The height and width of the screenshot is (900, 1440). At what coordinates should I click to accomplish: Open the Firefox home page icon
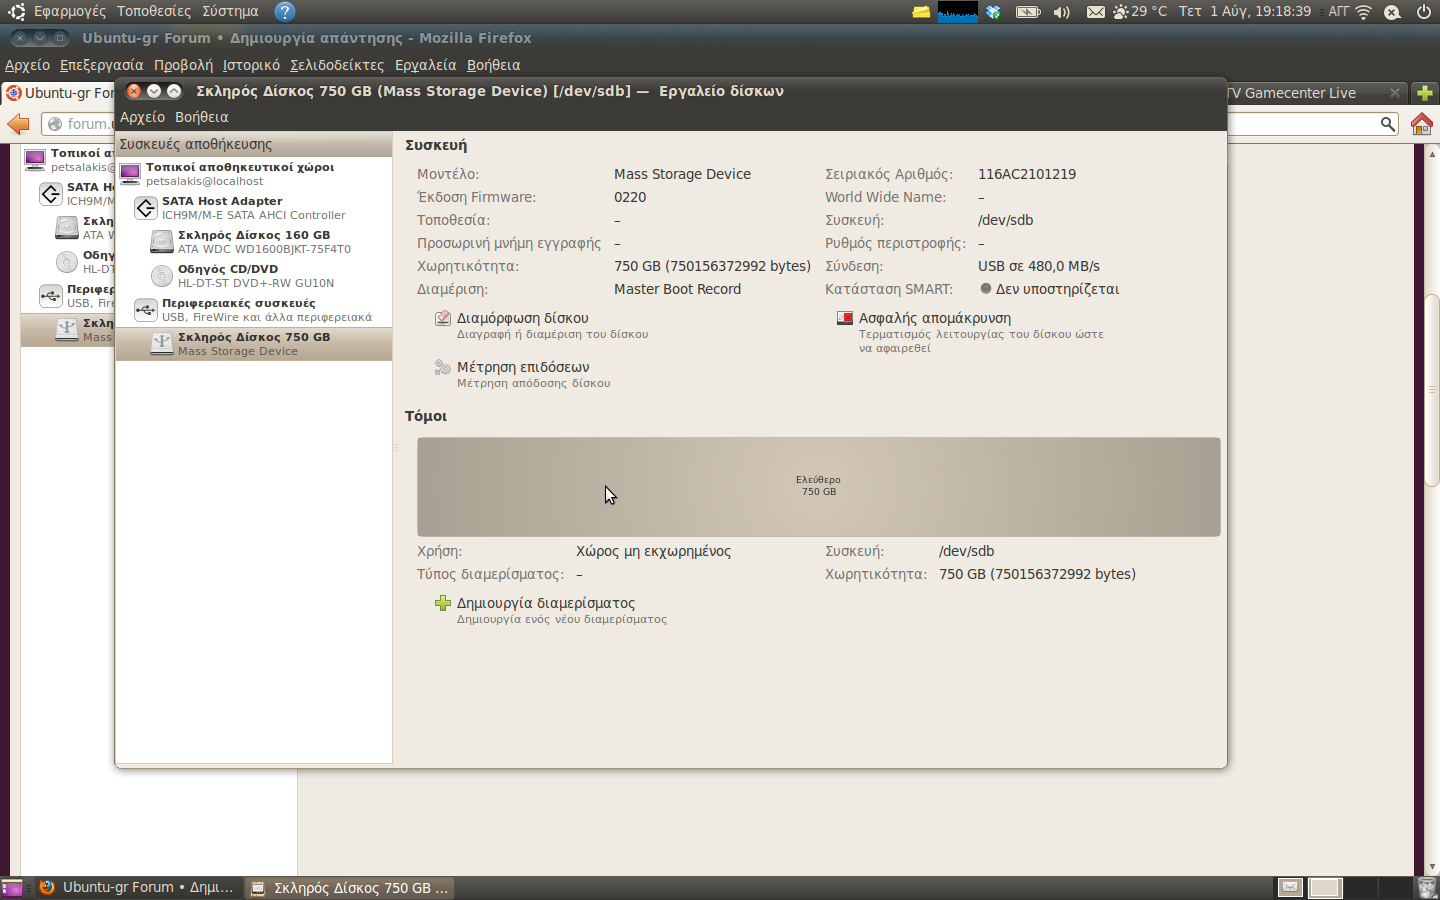tap(1421, 124)
